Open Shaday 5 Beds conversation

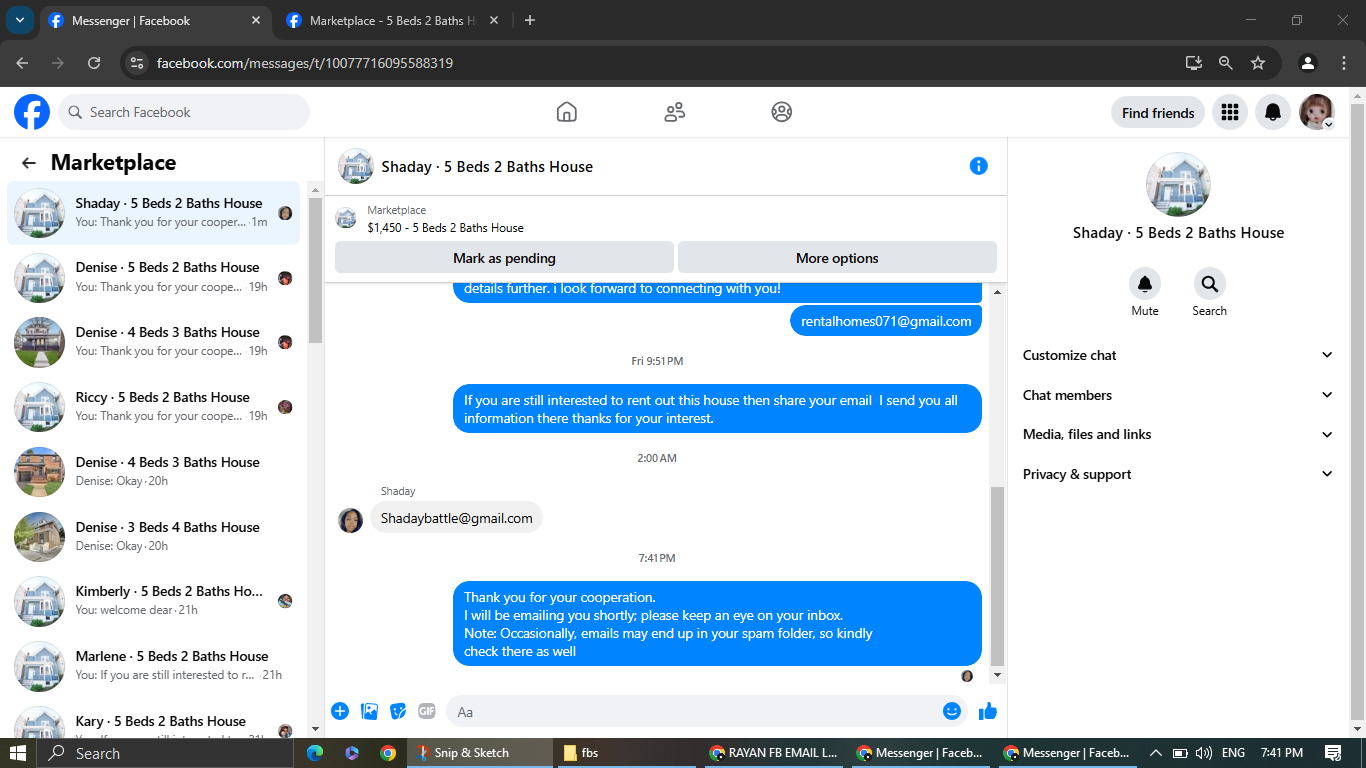[x=153, y=212]
